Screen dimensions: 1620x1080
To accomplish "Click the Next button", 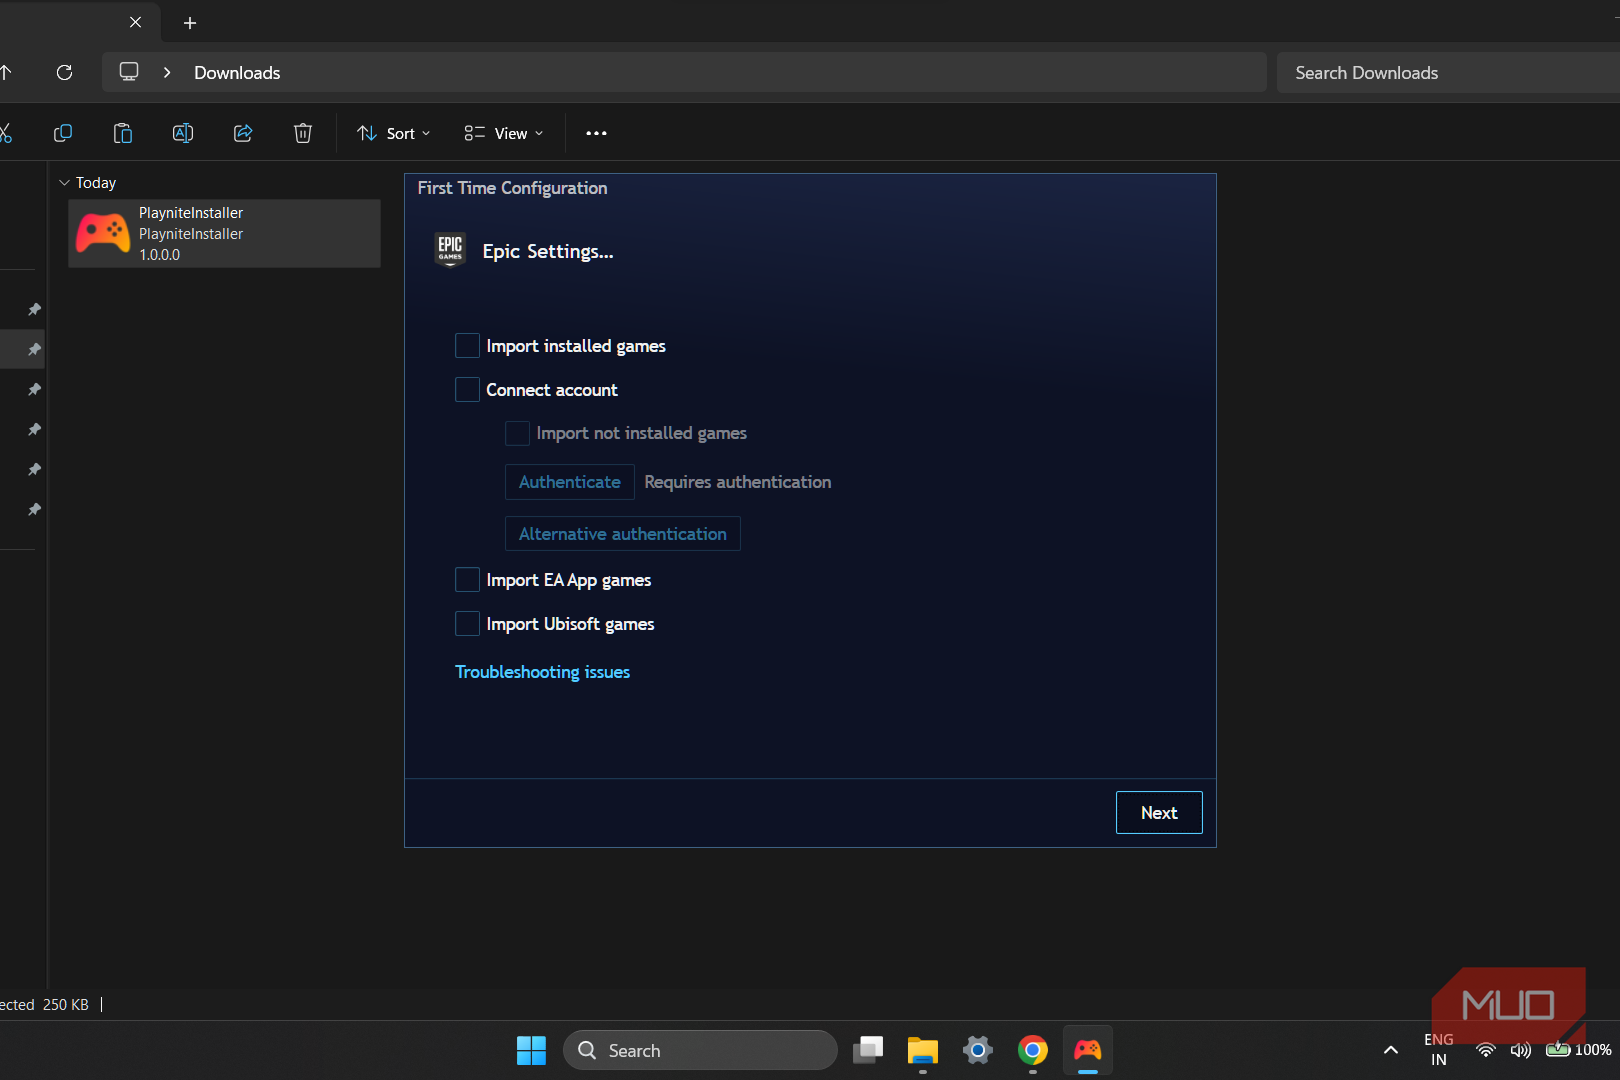I will tap(1159, 813).
